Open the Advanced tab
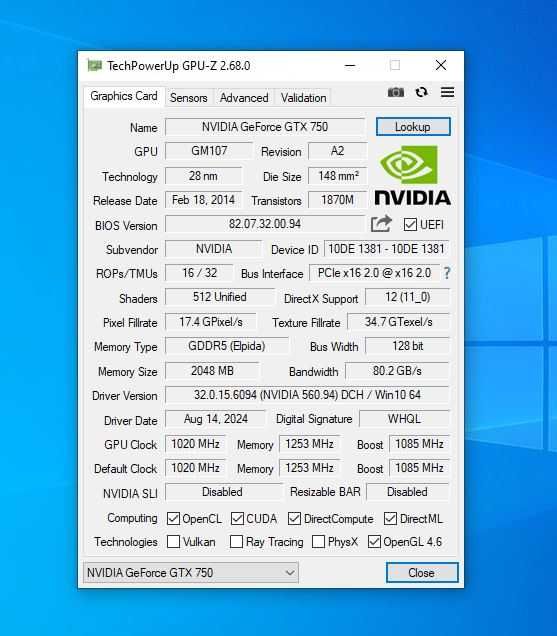The height and width of the screenshot is (636, 557). [244, 98]
